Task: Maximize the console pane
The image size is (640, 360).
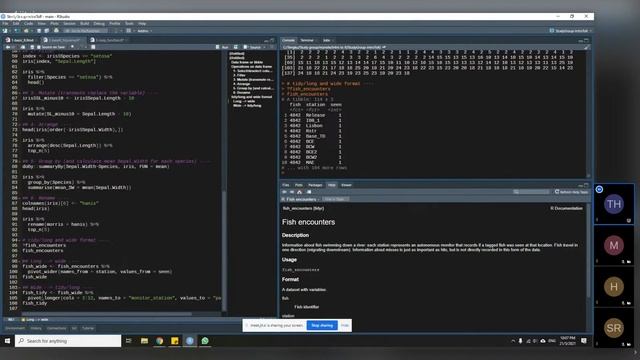Action: (x=587, y=40)
